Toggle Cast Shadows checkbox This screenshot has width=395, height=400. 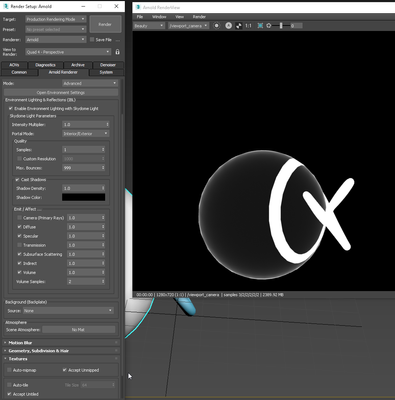point(17,179)
